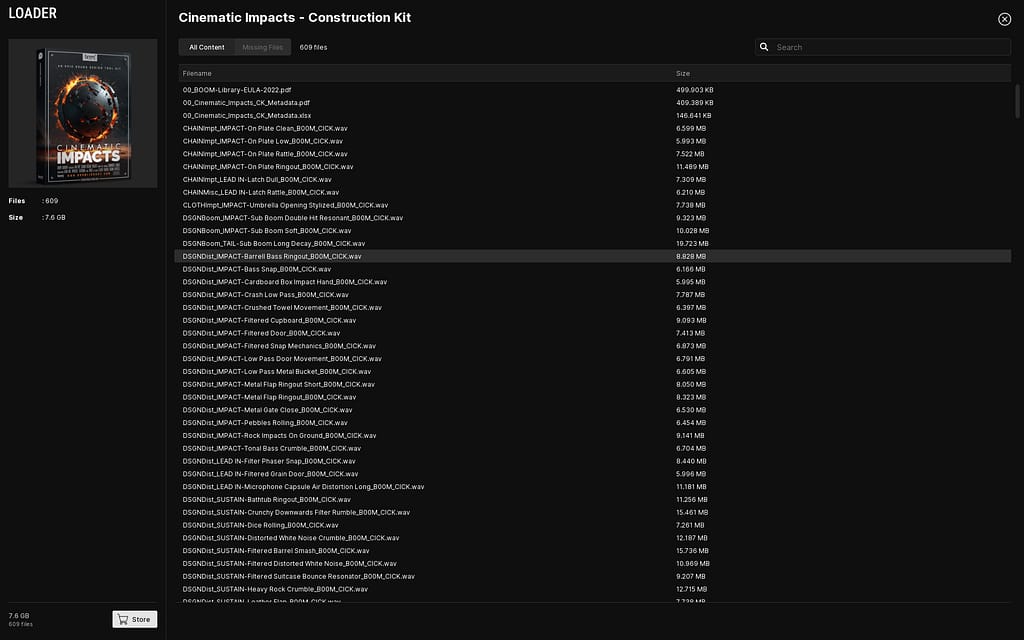Open the Store
This screenshot has height=640, width=1024.
point(134,618)
